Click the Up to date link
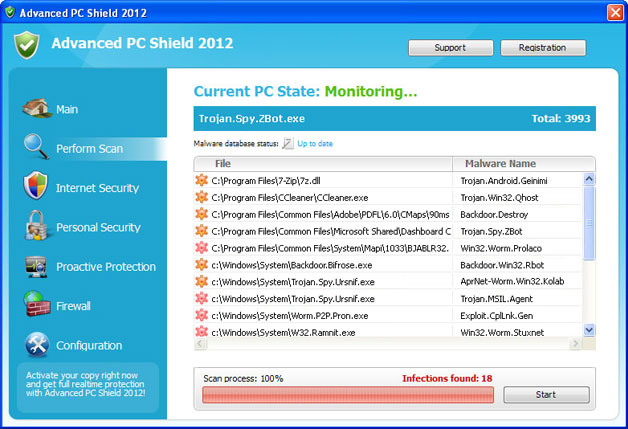 [x=315, y=144]
